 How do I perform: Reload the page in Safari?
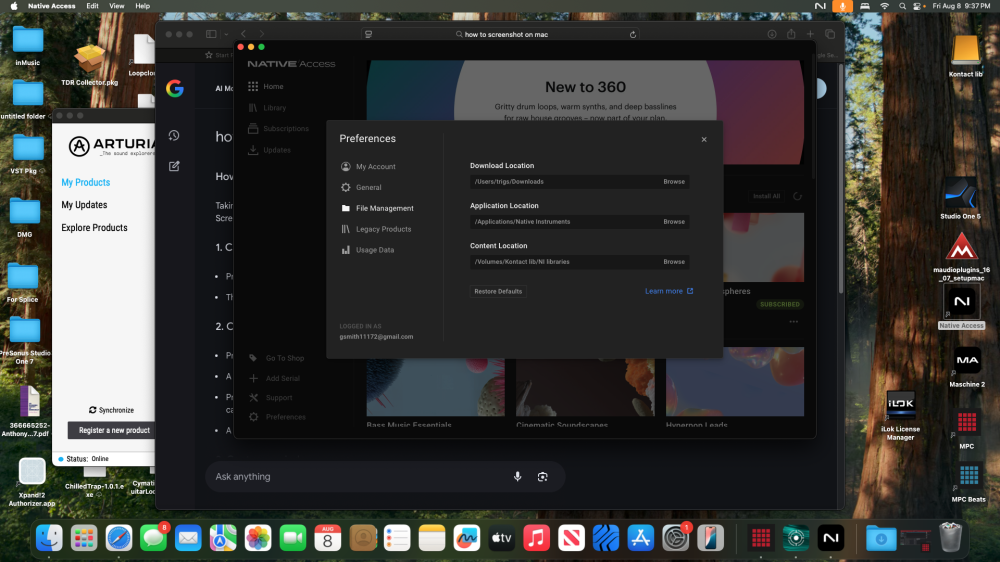click(x=633, y=34)
